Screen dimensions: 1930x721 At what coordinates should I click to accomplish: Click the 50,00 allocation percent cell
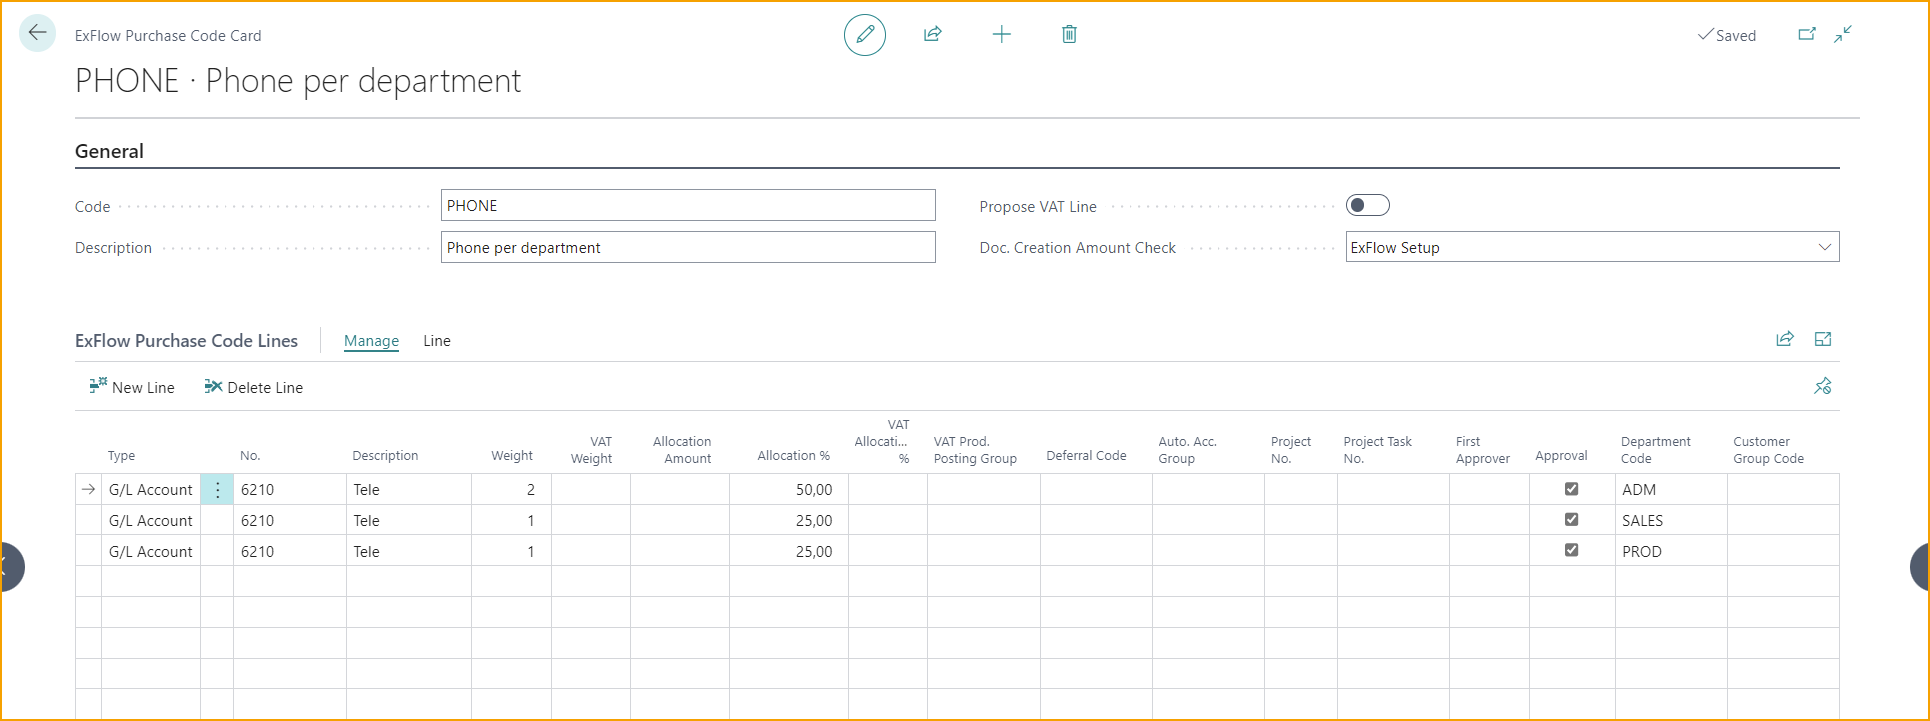[789, 489]
